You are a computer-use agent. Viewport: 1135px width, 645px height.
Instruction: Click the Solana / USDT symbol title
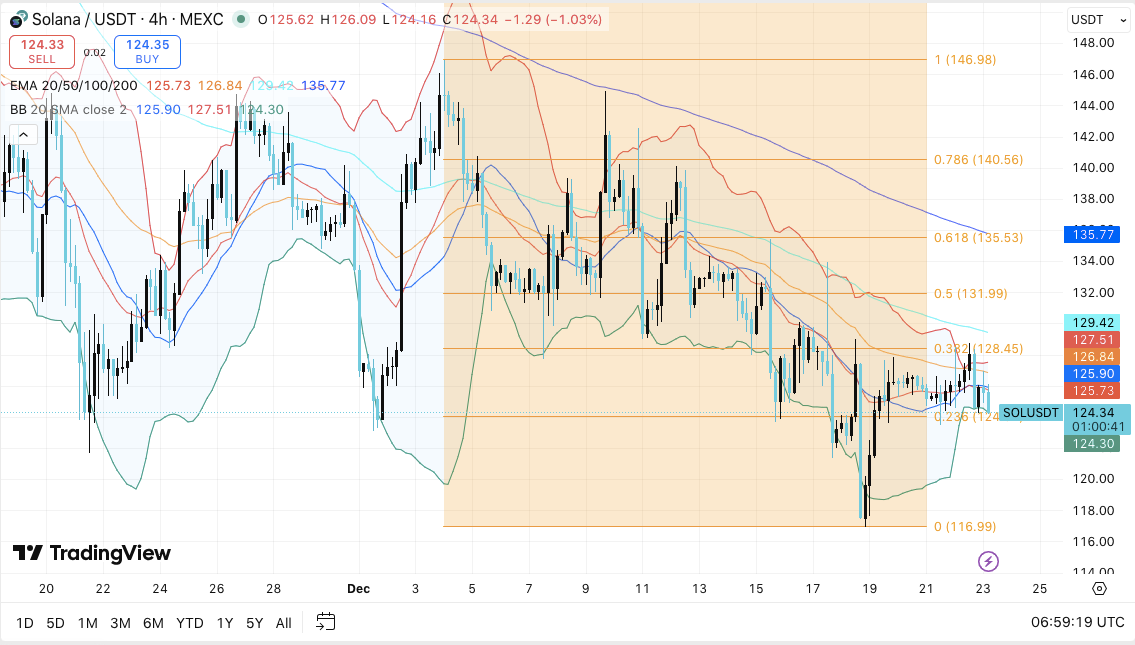(x=85, y=19)
